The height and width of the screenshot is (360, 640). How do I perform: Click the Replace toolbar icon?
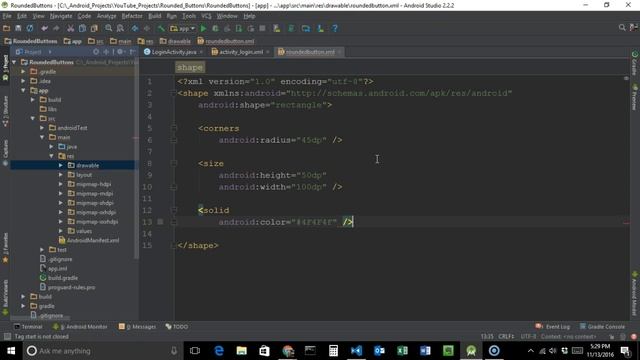[x=120, y=28]
